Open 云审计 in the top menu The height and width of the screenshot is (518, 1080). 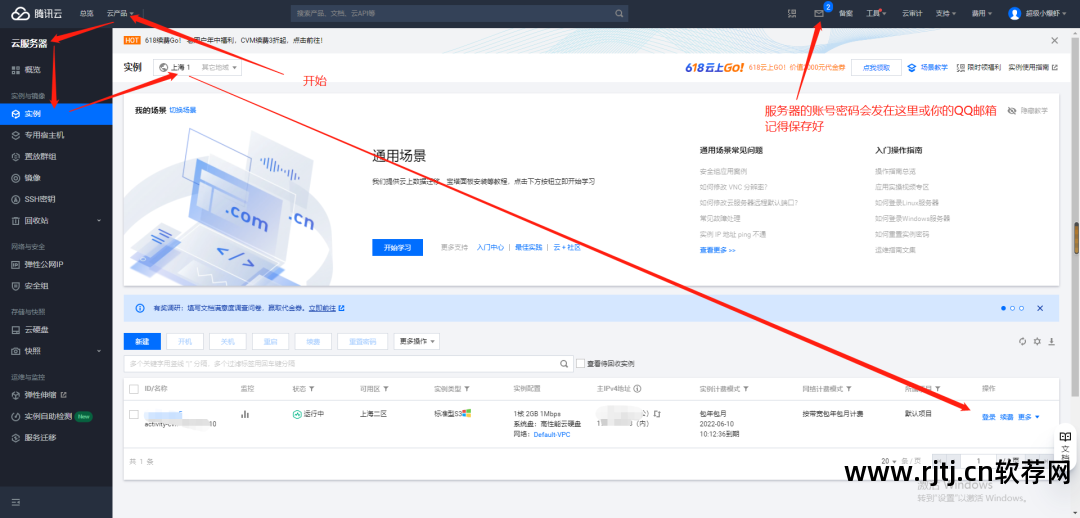[x=911, y=13]
